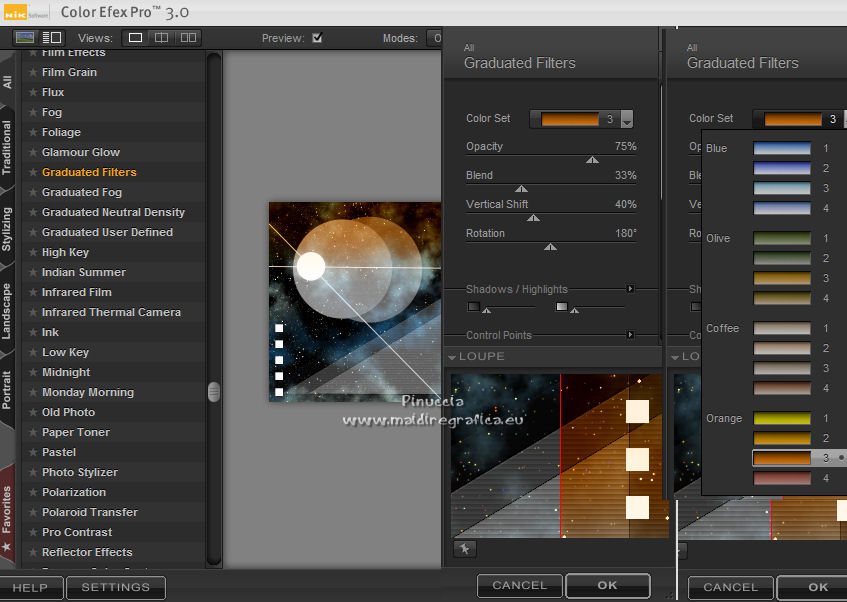Toggle the Preview checkbox
Viewport: 847px width, 602px height.
[317, 38]
